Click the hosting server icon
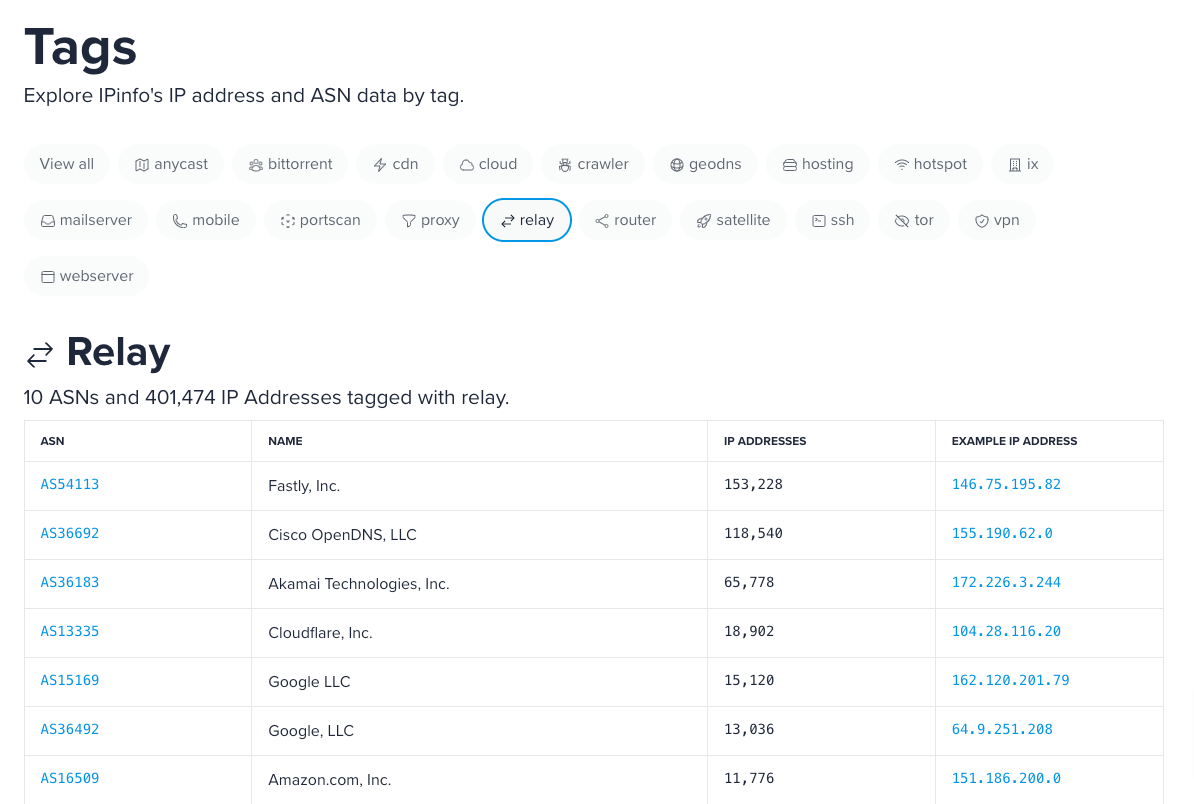Viewport: 1194px width, 804px height. coord(790,165)
